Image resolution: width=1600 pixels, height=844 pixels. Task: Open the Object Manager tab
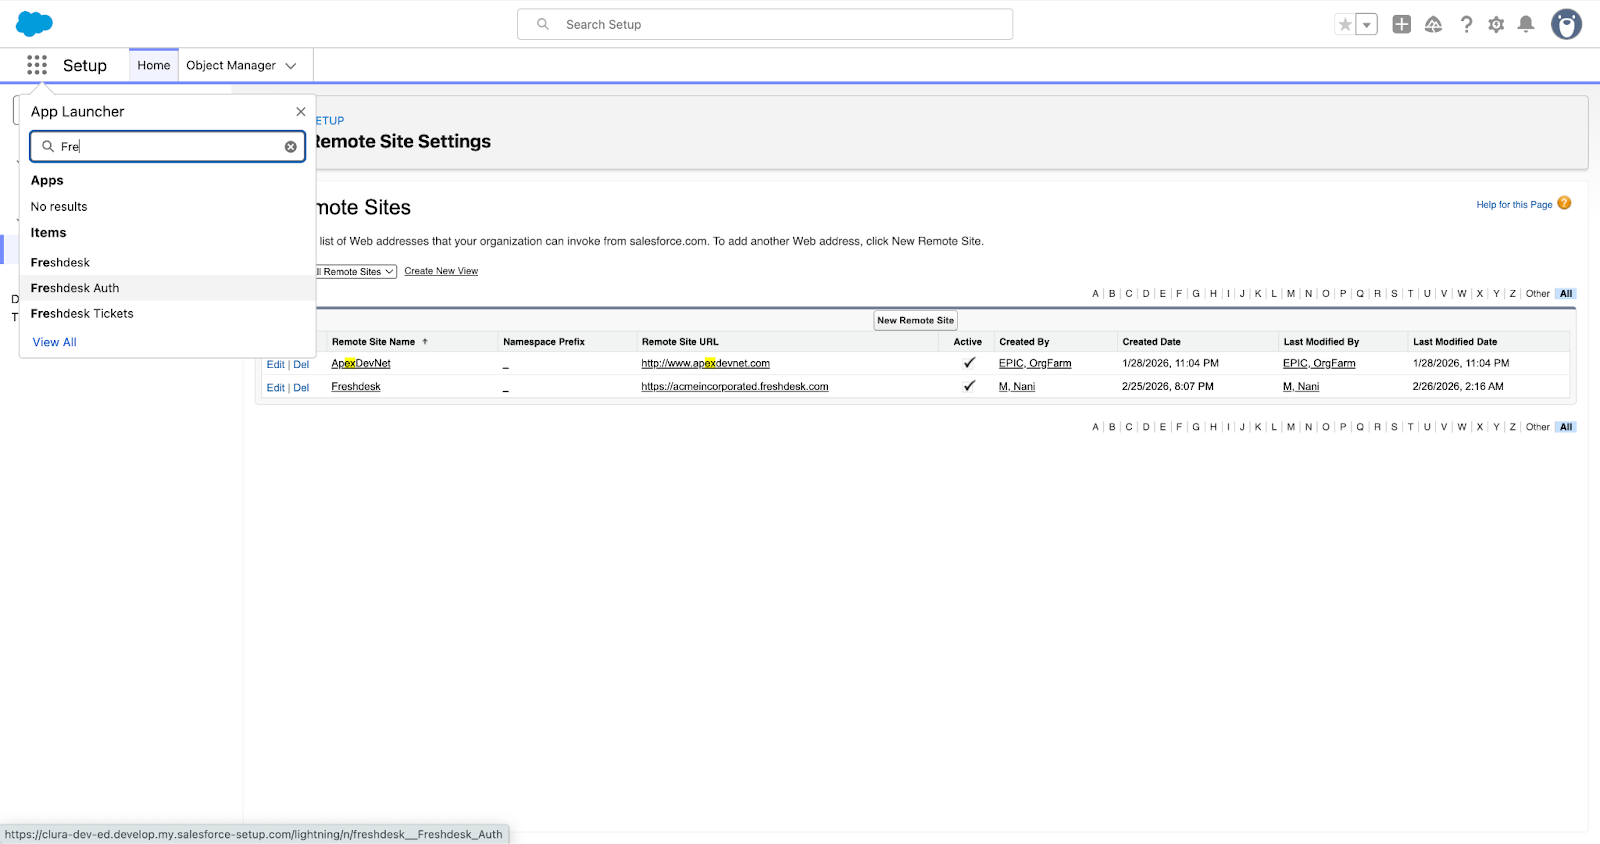click(x=231, y=65)
